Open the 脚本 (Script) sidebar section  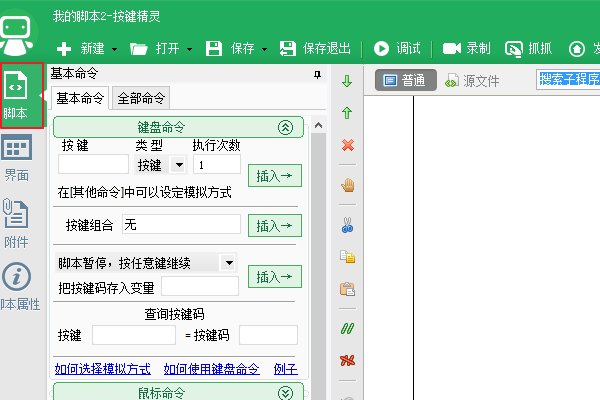[21, 95]
